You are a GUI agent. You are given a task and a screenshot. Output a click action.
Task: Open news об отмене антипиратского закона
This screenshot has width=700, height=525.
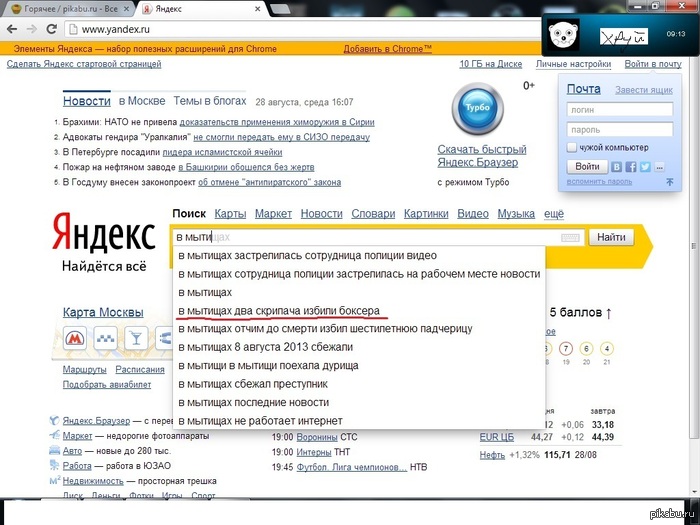[x=270, y=182]
